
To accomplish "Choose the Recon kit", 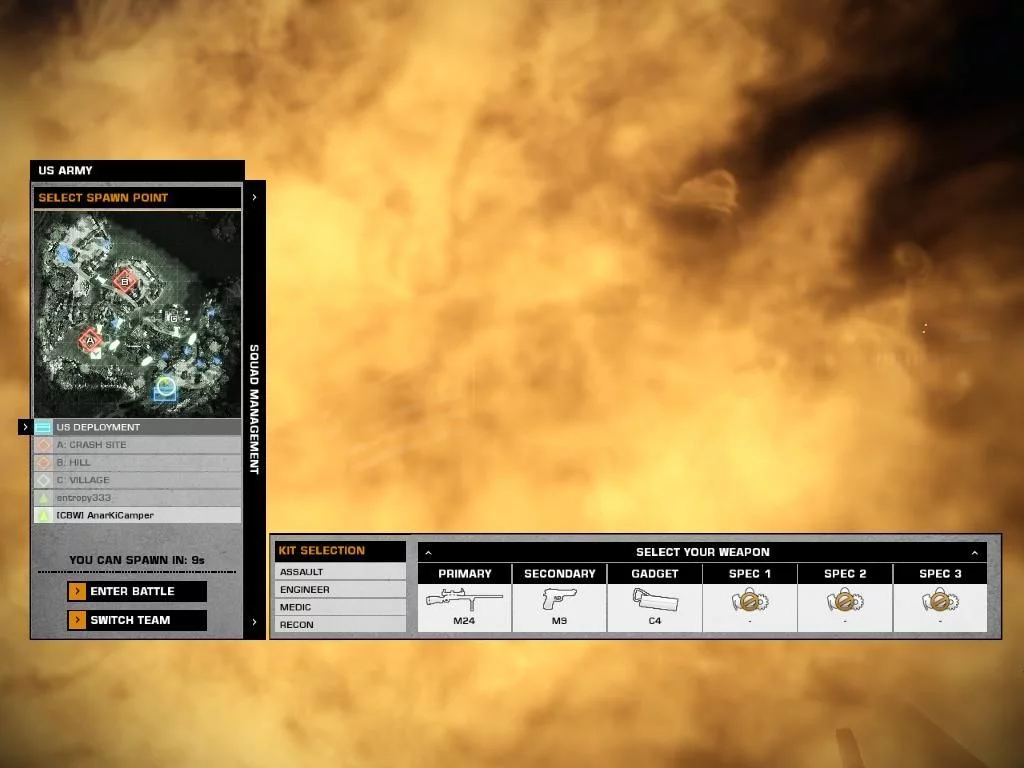I will (x=340, y=625).
